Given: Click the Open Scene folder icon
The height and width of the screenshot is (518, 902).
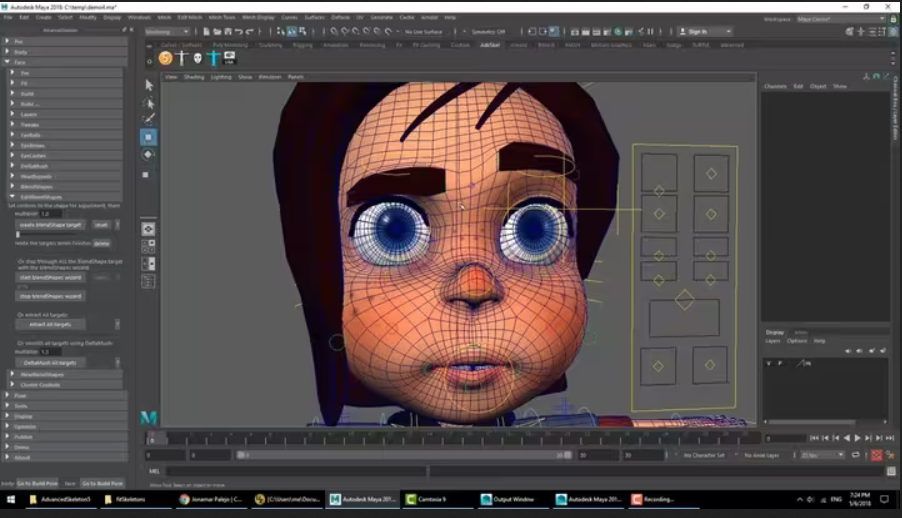Looking at the screenshot, I should pyautogui.click(x=217, y=32).
